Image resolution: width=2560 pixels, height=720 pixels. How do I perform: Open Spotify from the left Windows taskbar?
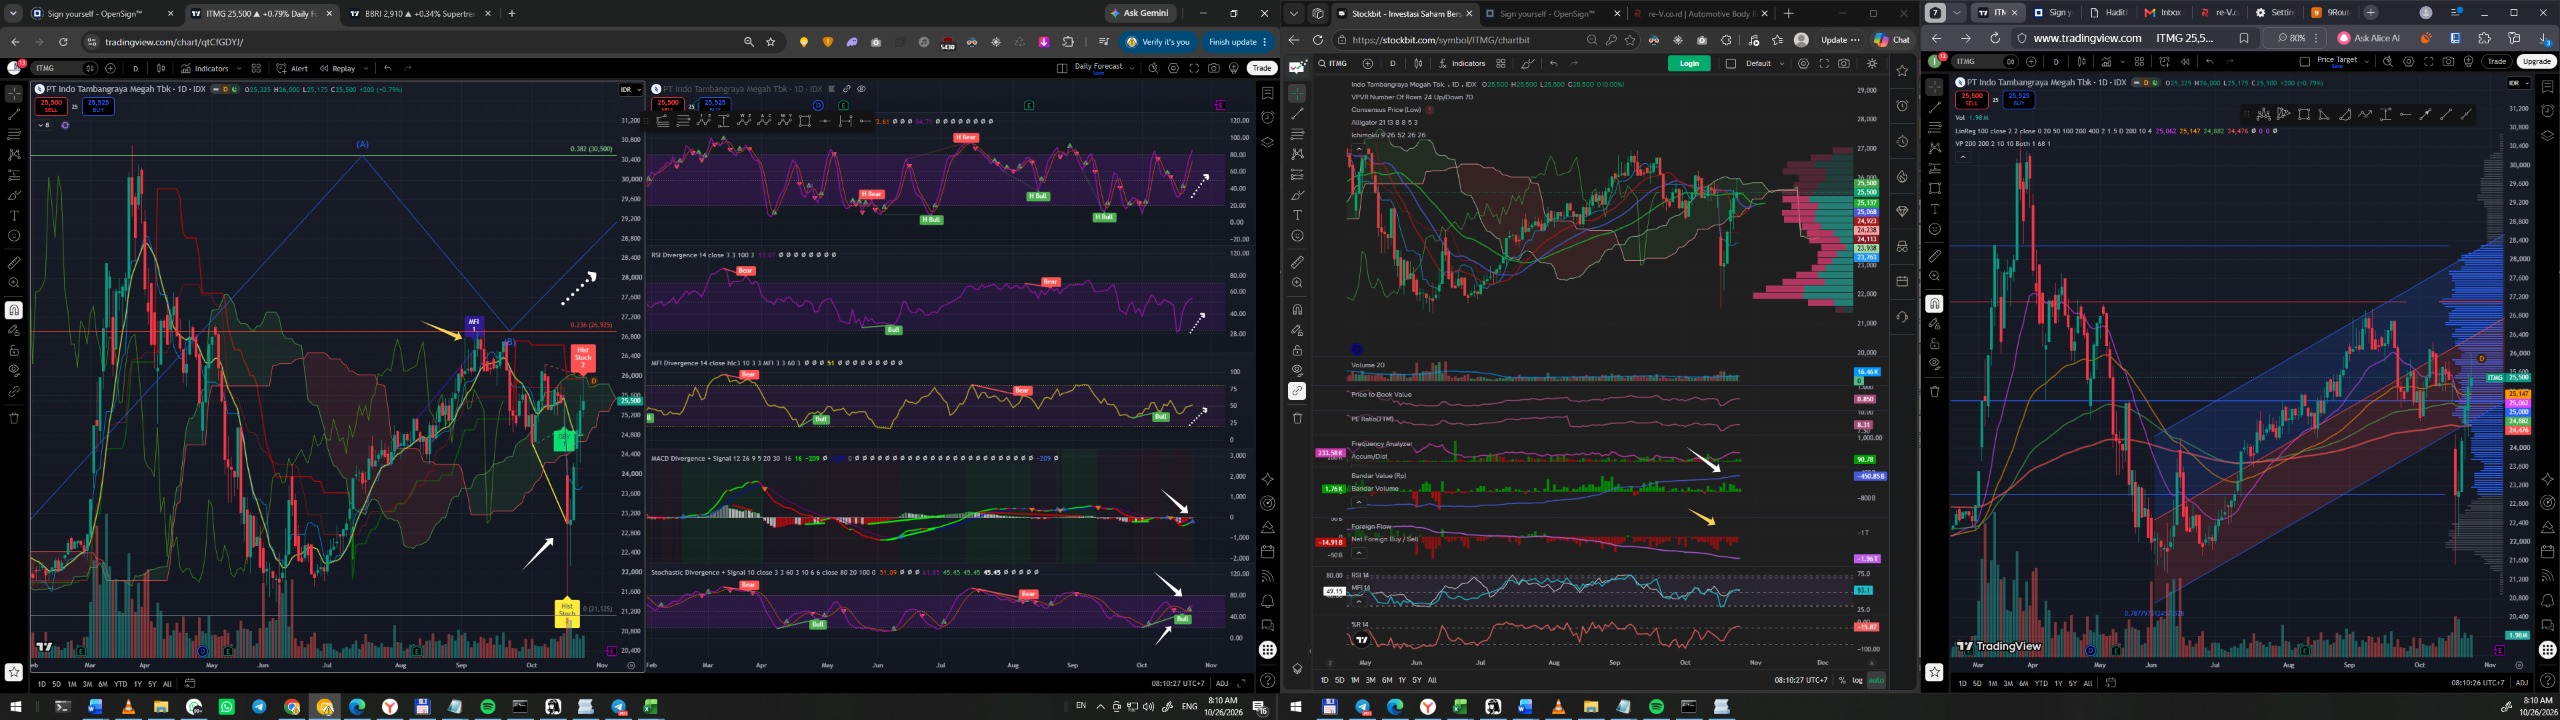(487, 706)
